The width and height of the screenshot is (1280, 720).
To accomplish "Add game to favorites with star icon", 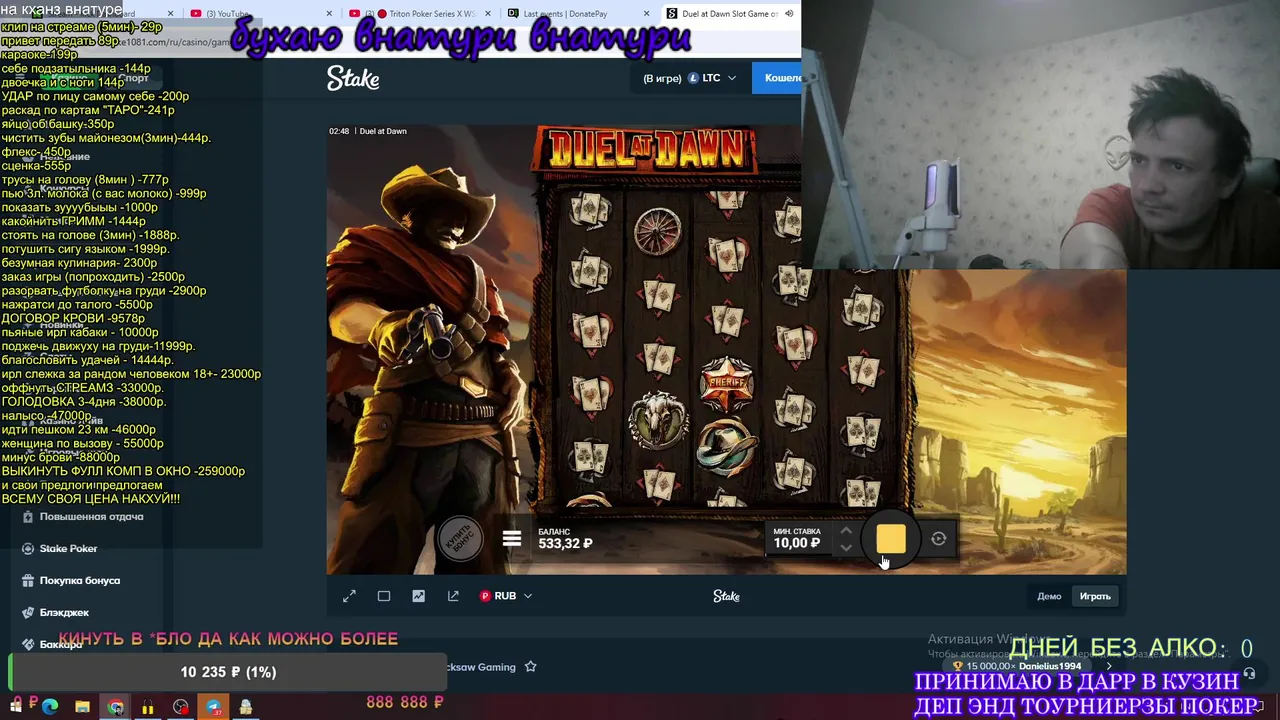I will point(531,667).
